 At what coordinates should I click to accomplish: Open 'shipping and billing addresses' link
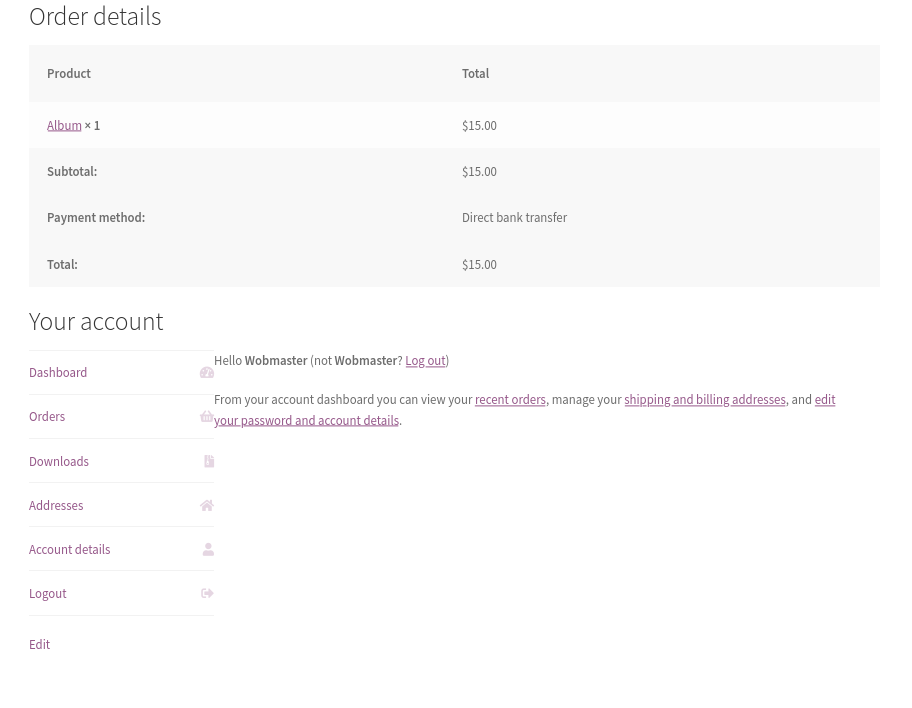click(704, 399)
